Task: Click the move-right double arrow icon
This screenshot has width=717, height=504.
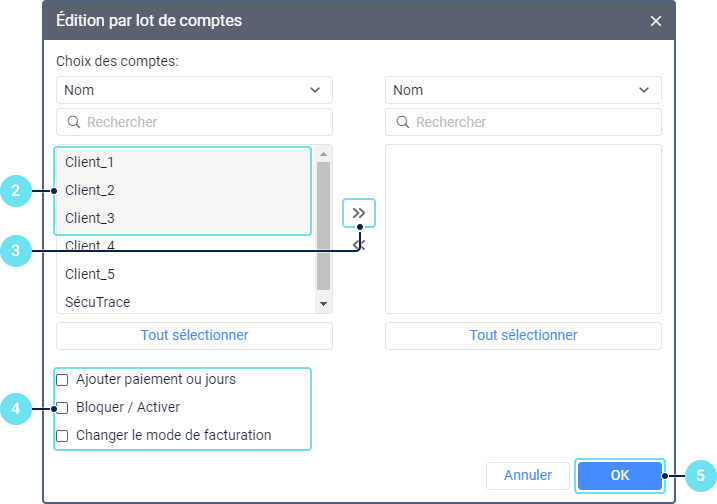Action: (359, 213)
